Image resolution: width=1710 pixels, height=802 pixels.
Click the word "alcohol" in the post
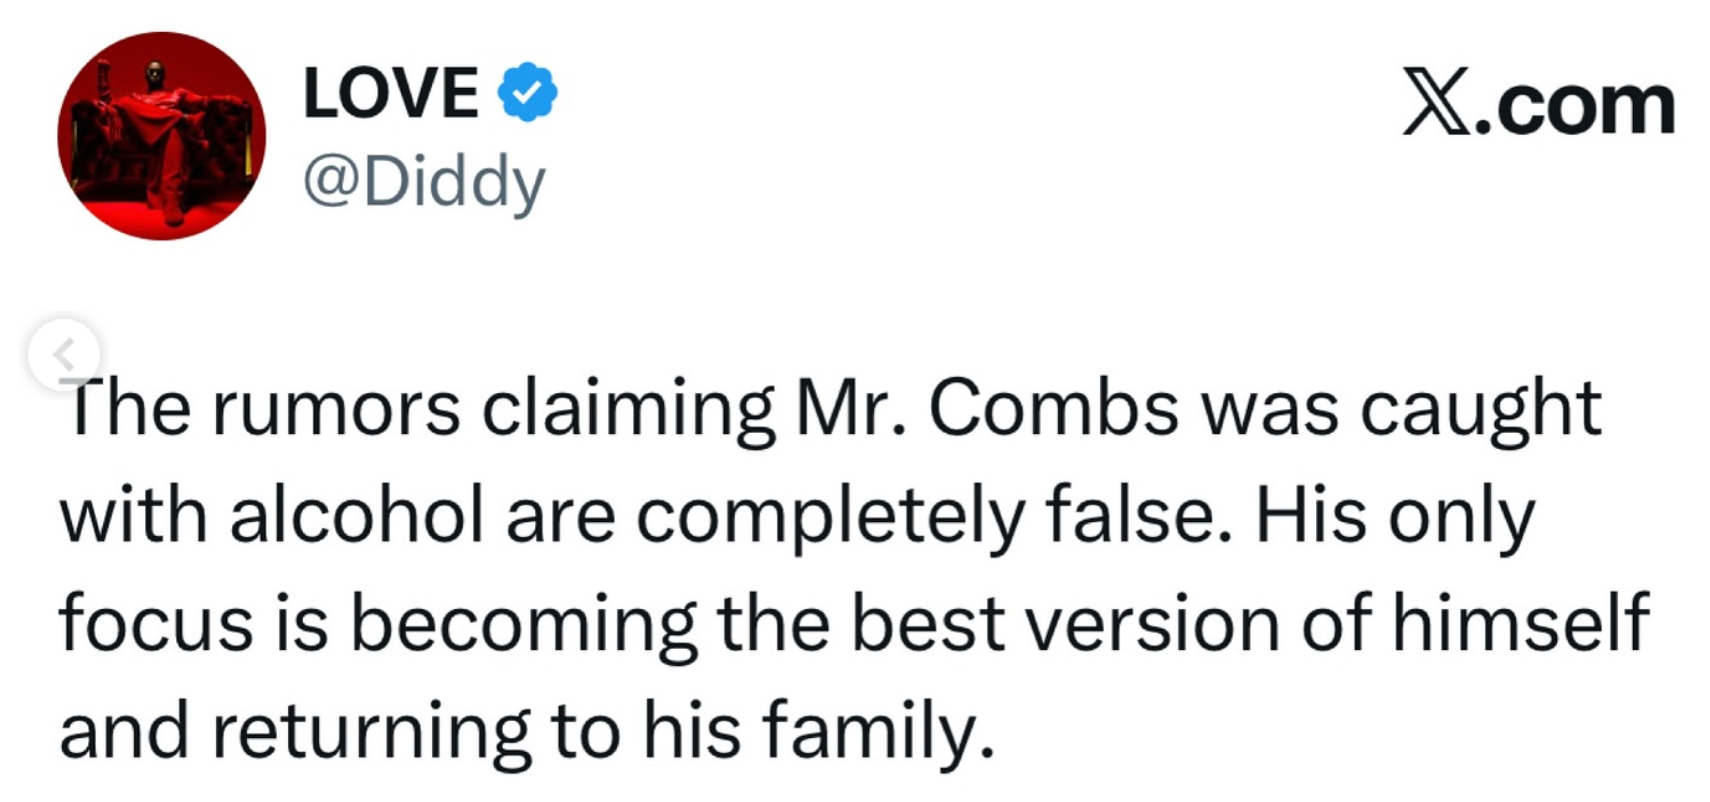356,516
